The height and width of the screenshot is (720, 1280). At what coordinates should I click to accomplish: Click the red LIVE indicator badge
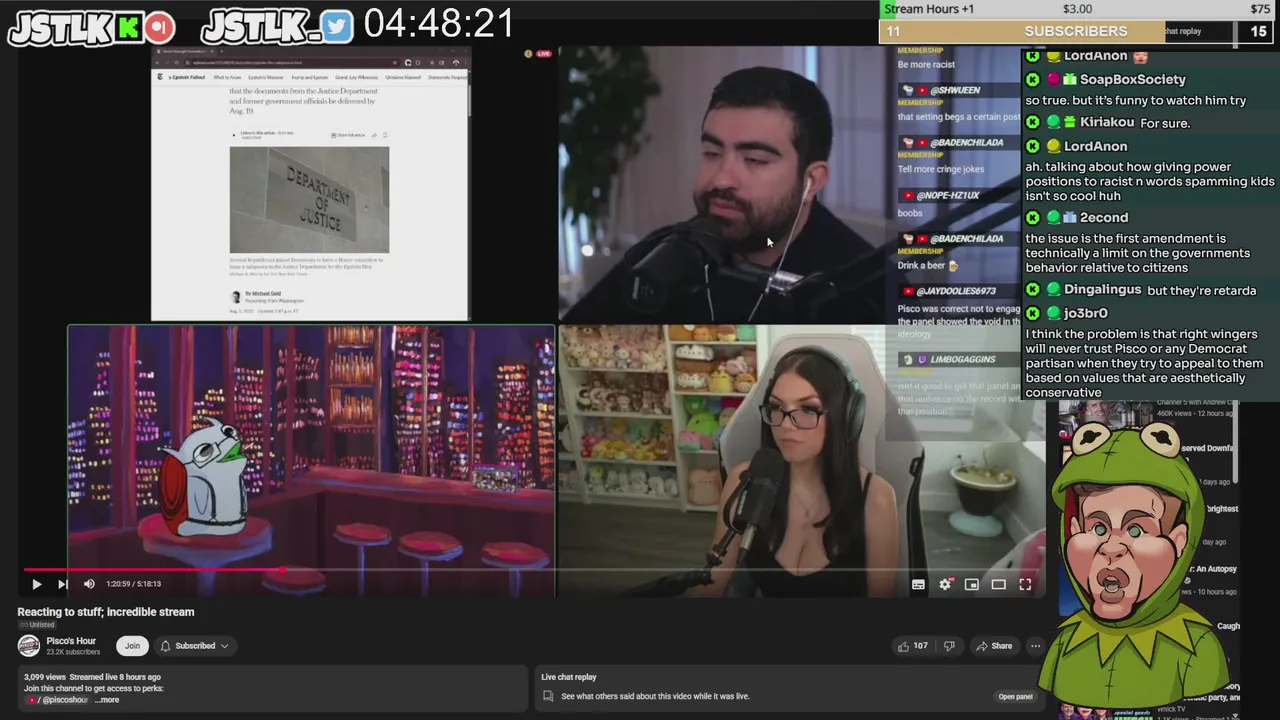pos(544,53)
